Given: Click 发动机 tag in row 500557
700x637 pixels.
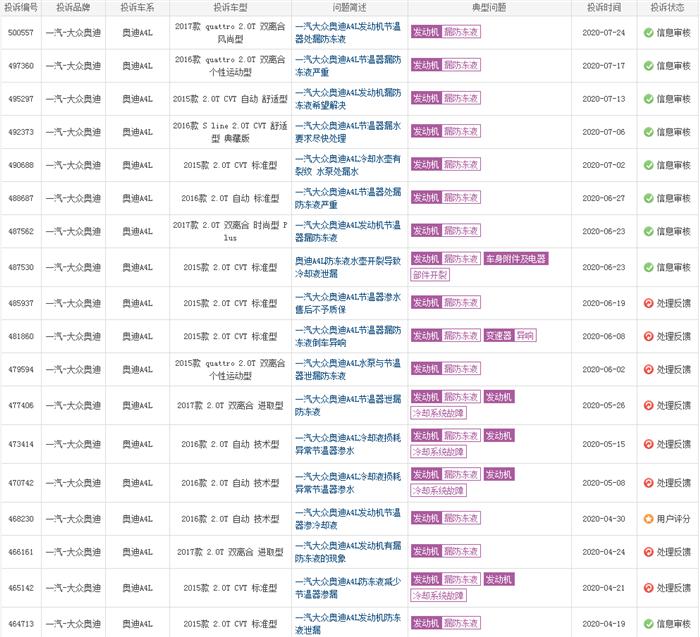Looking at the screenshot, I should (x=426, y=32).
